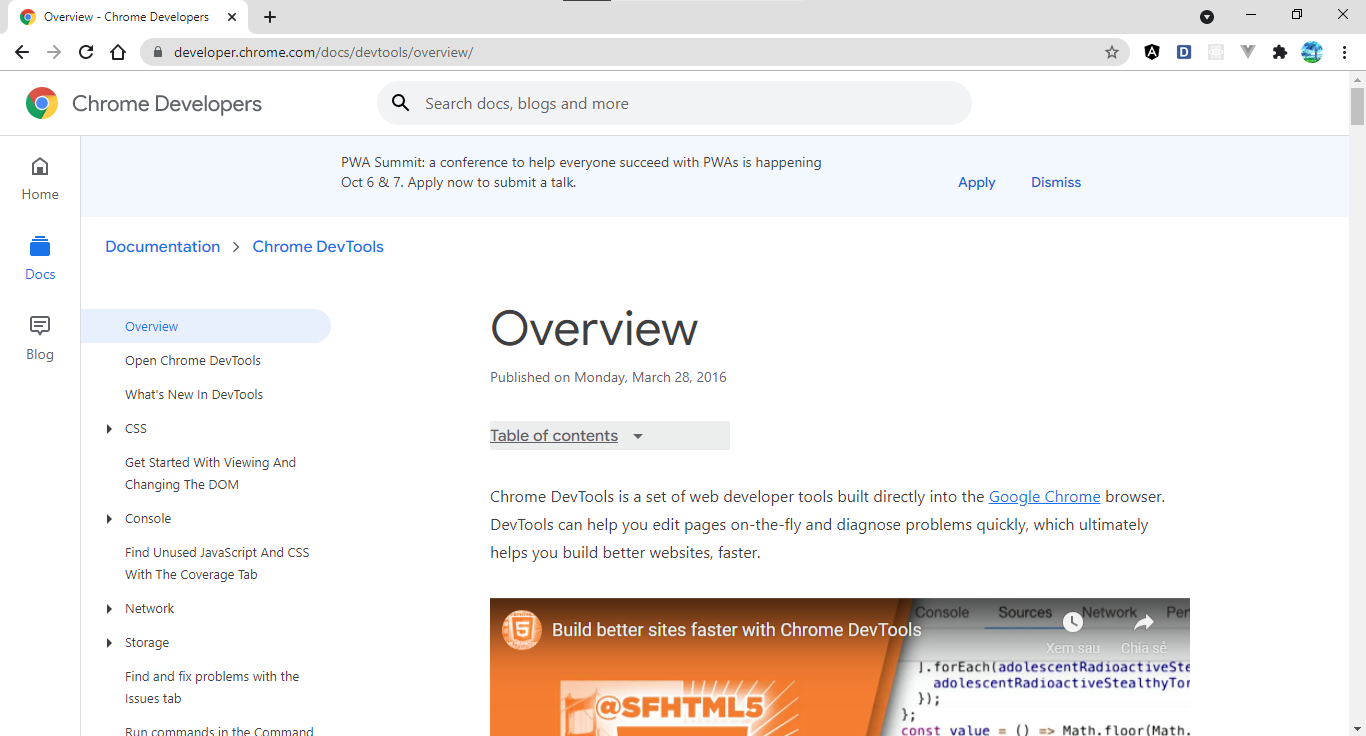
Task: Click the page vertical scrollbar thumb
Action: [1357, 106]
